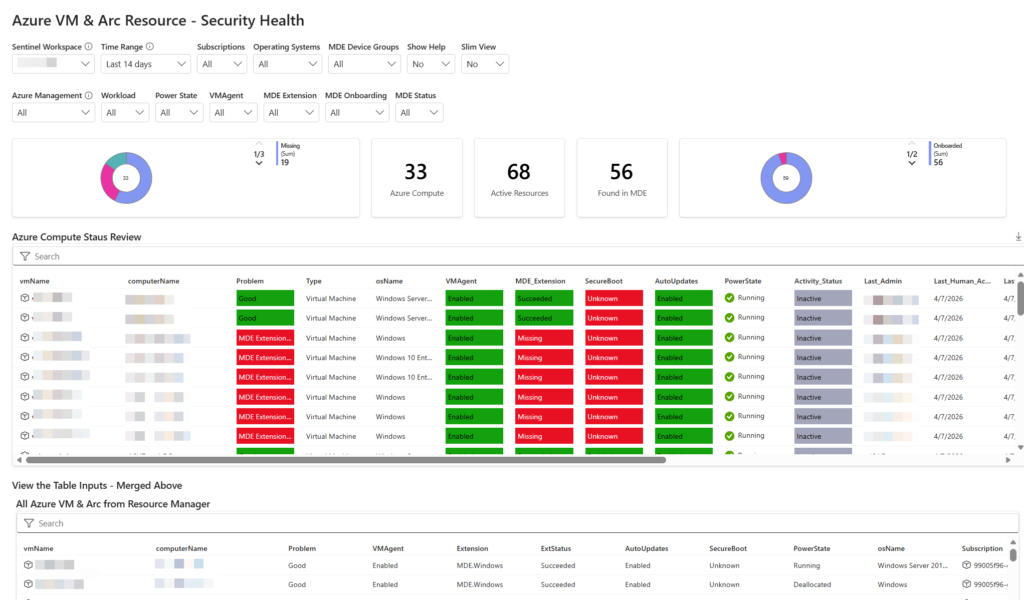Click the info icon beside Azure Management
The height and width of the screenshot is (600, 1024).
point(90,96)
